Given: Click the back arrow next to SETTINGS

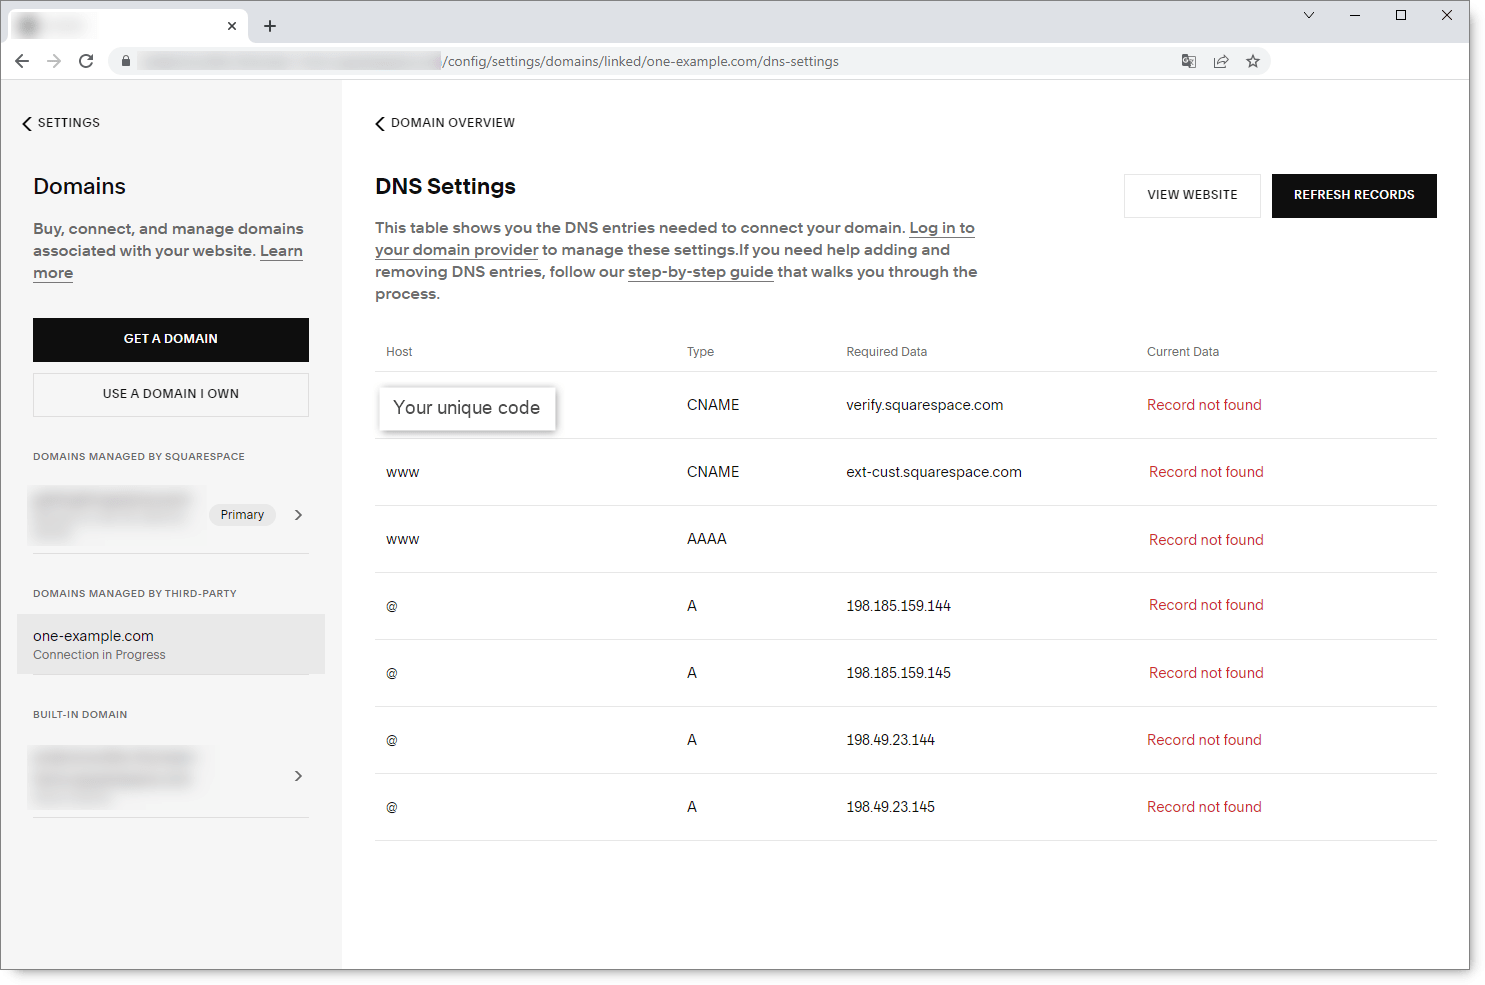Looking at the screenshot, I should click(26, 122).
